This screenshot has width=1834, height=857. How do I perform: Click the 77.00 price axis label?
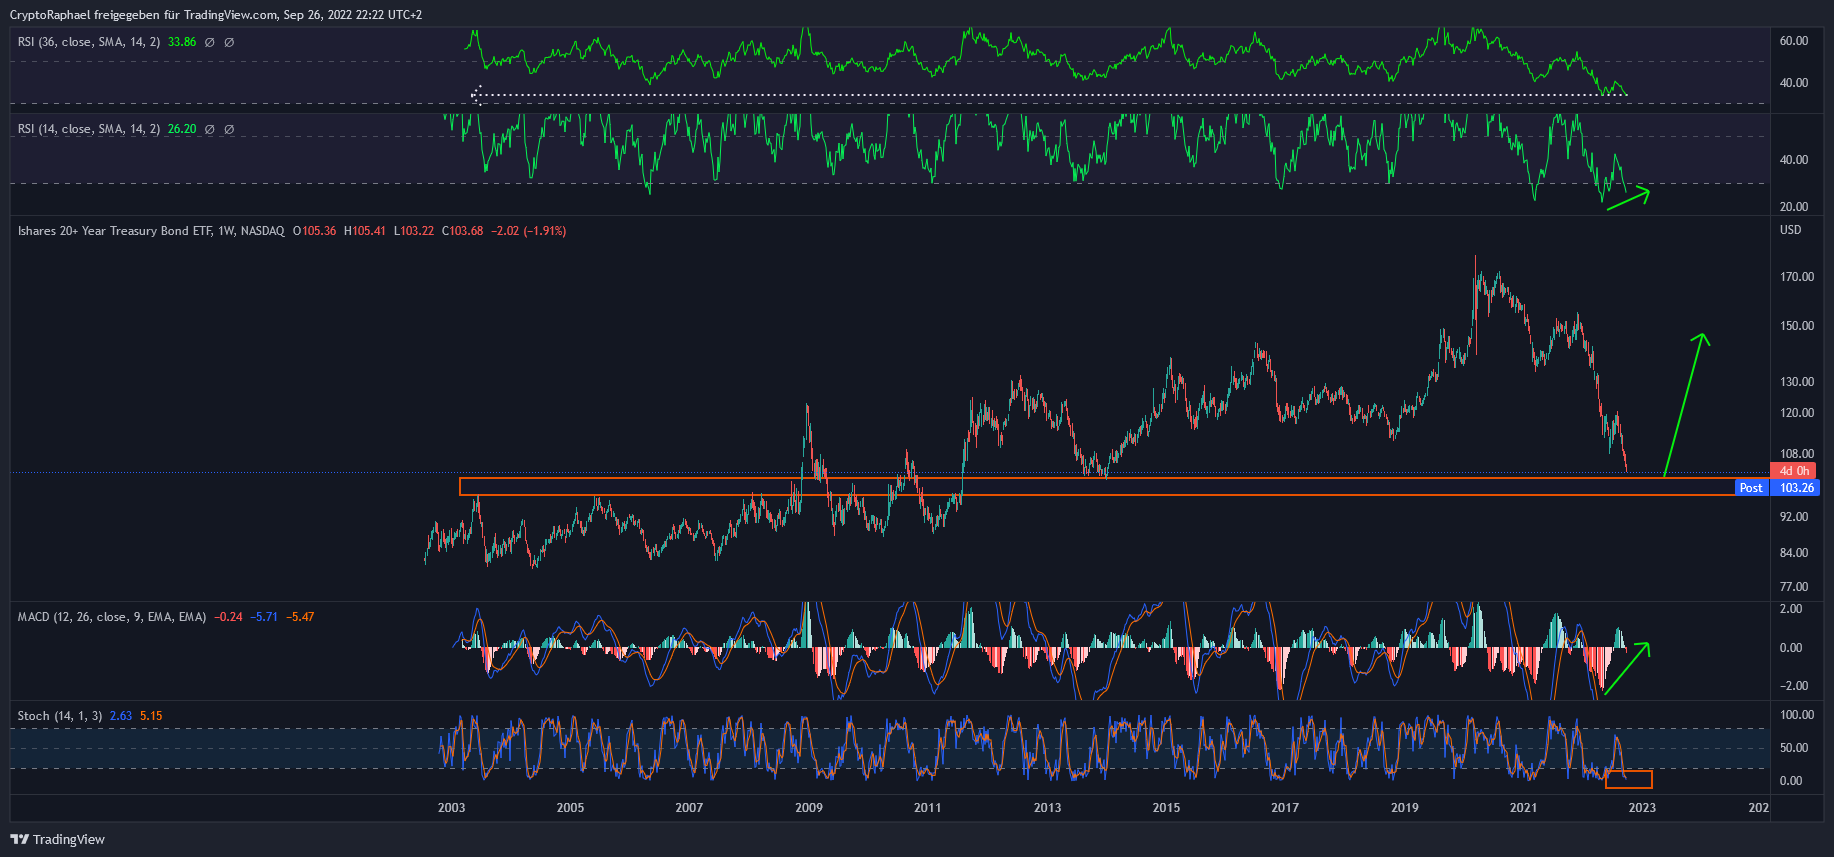1794,587
